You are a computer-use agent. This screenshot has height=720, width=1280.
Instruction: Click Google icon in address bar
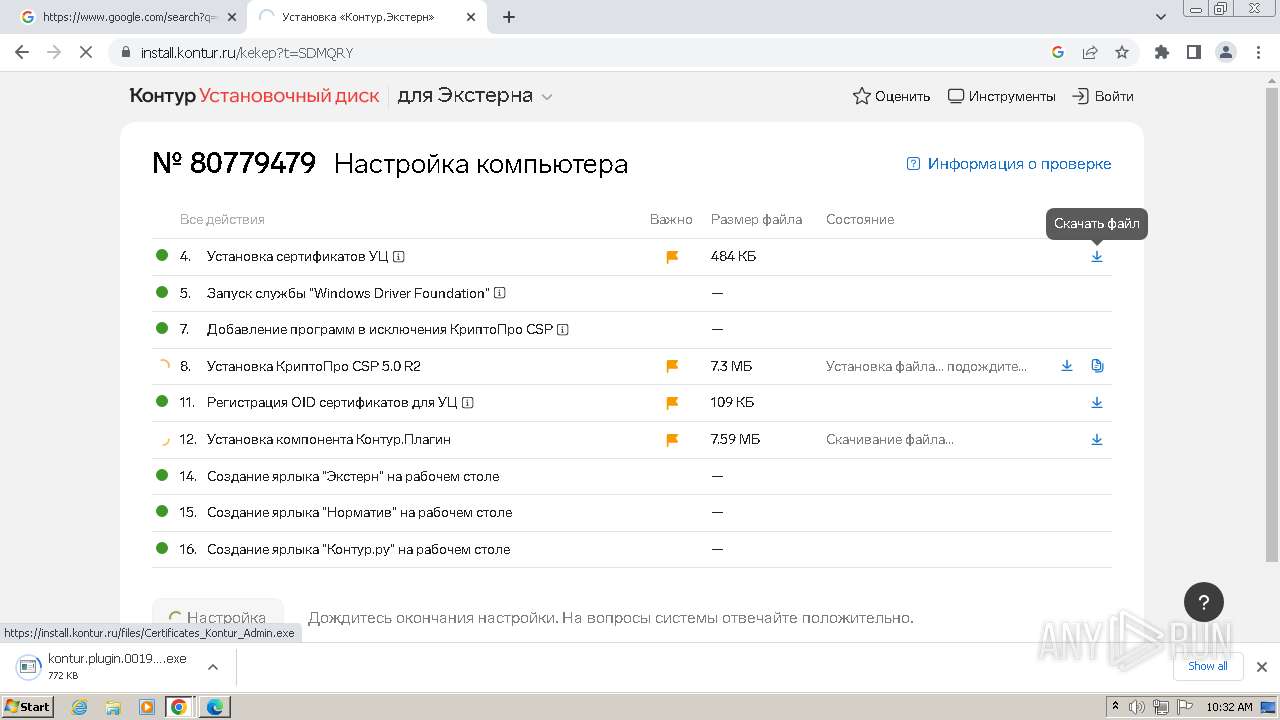[x=1058, y=52]
